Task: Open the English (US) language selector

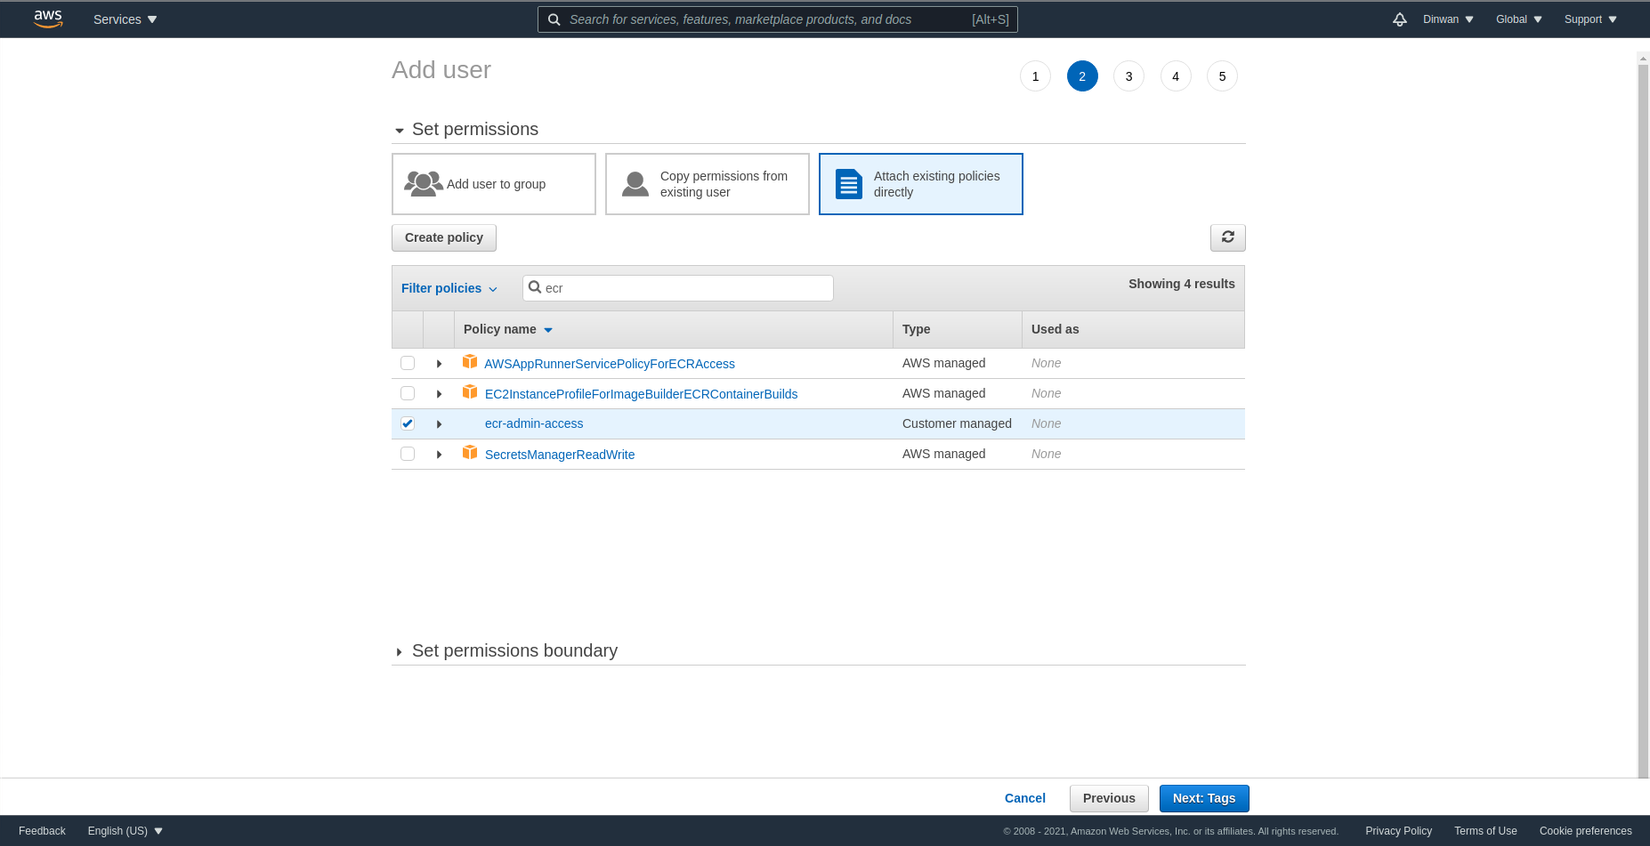Action: click(x=125, y=831)
